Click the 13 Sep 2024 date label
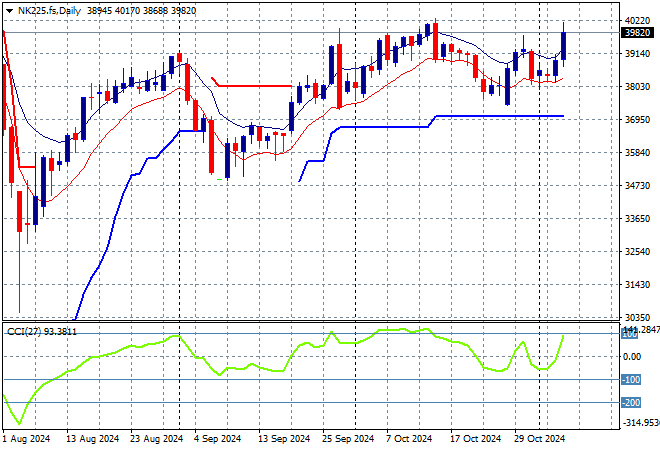Image resolution: width=660 pixels, height=450 pixels. click(284, 439)
